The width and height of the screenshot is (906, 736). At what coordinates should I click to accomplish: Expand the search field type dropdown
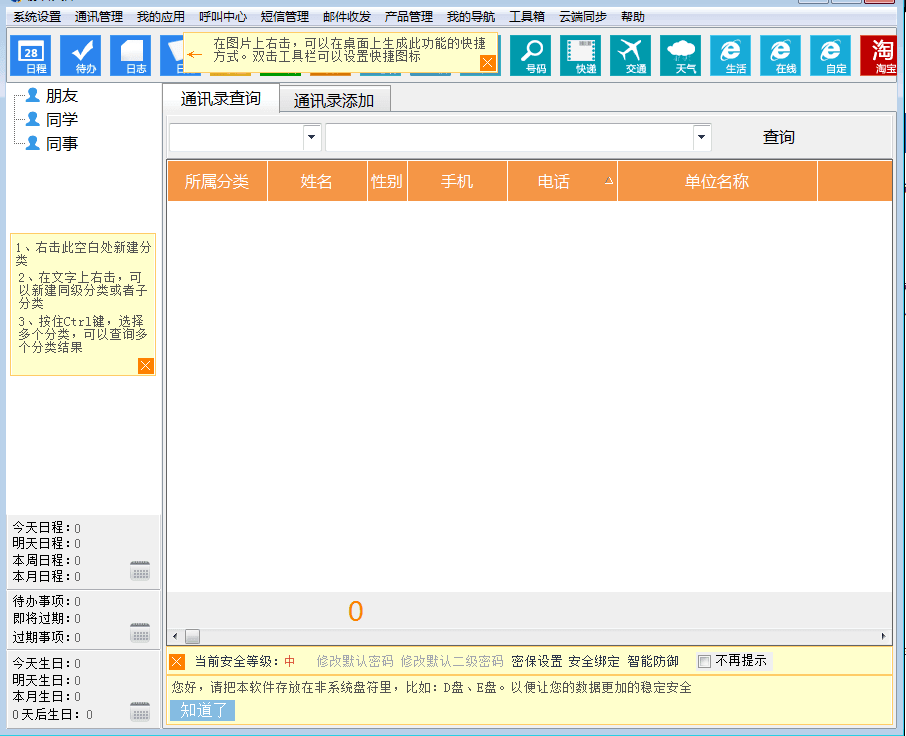[x=311, y=137]
